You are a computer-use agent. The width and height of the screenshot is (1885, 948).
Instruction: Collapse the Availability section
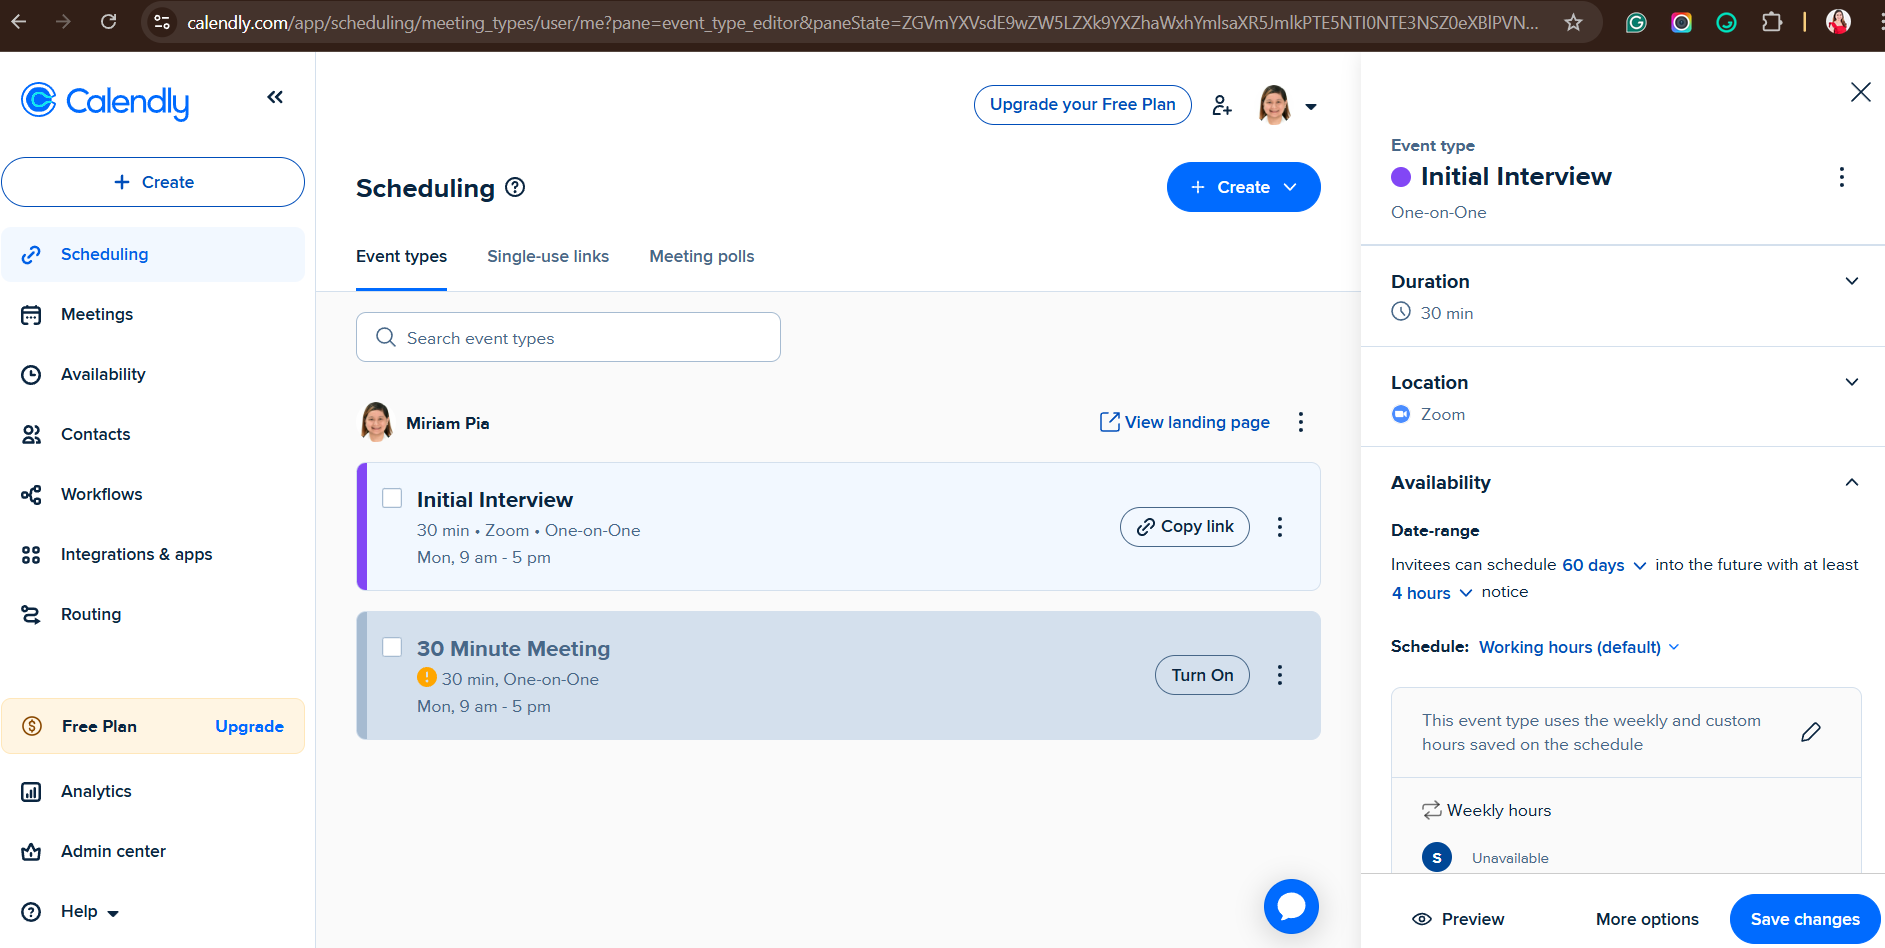1852,482
